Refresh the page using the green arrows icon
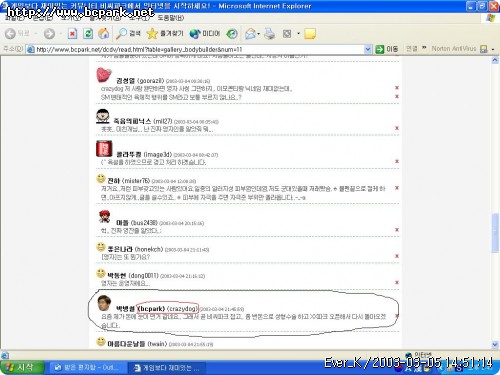This screenshot has height=375, width=500. point(88,33)
